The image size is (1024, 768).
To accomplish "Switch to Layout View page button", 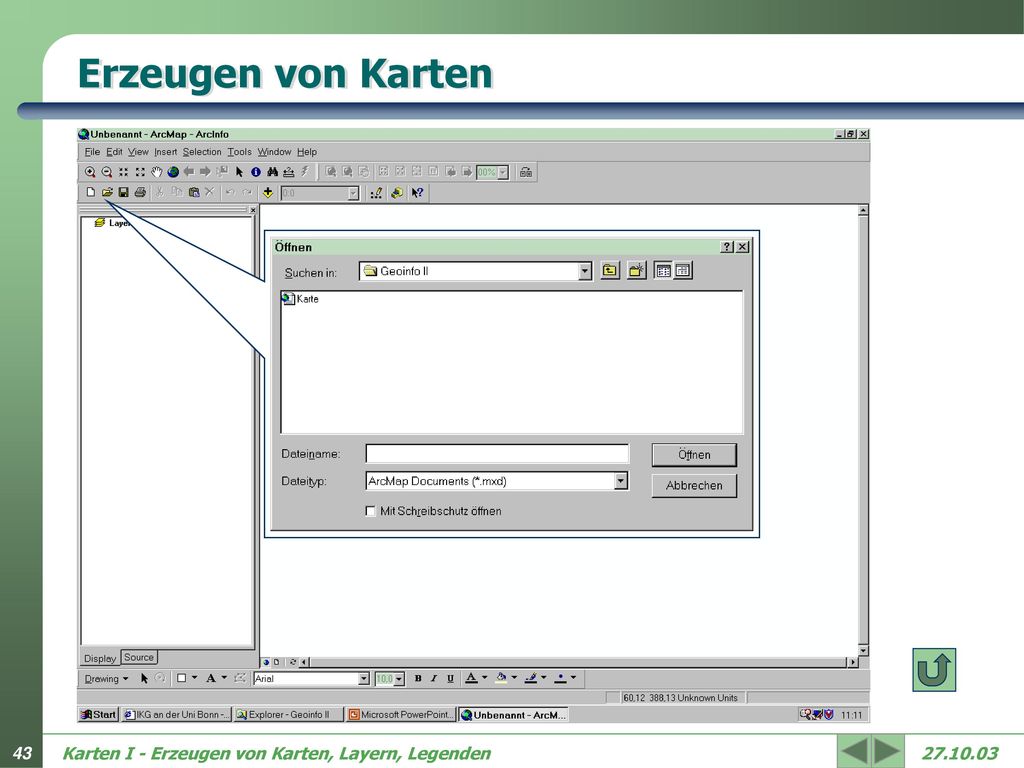I will [276, 662].
